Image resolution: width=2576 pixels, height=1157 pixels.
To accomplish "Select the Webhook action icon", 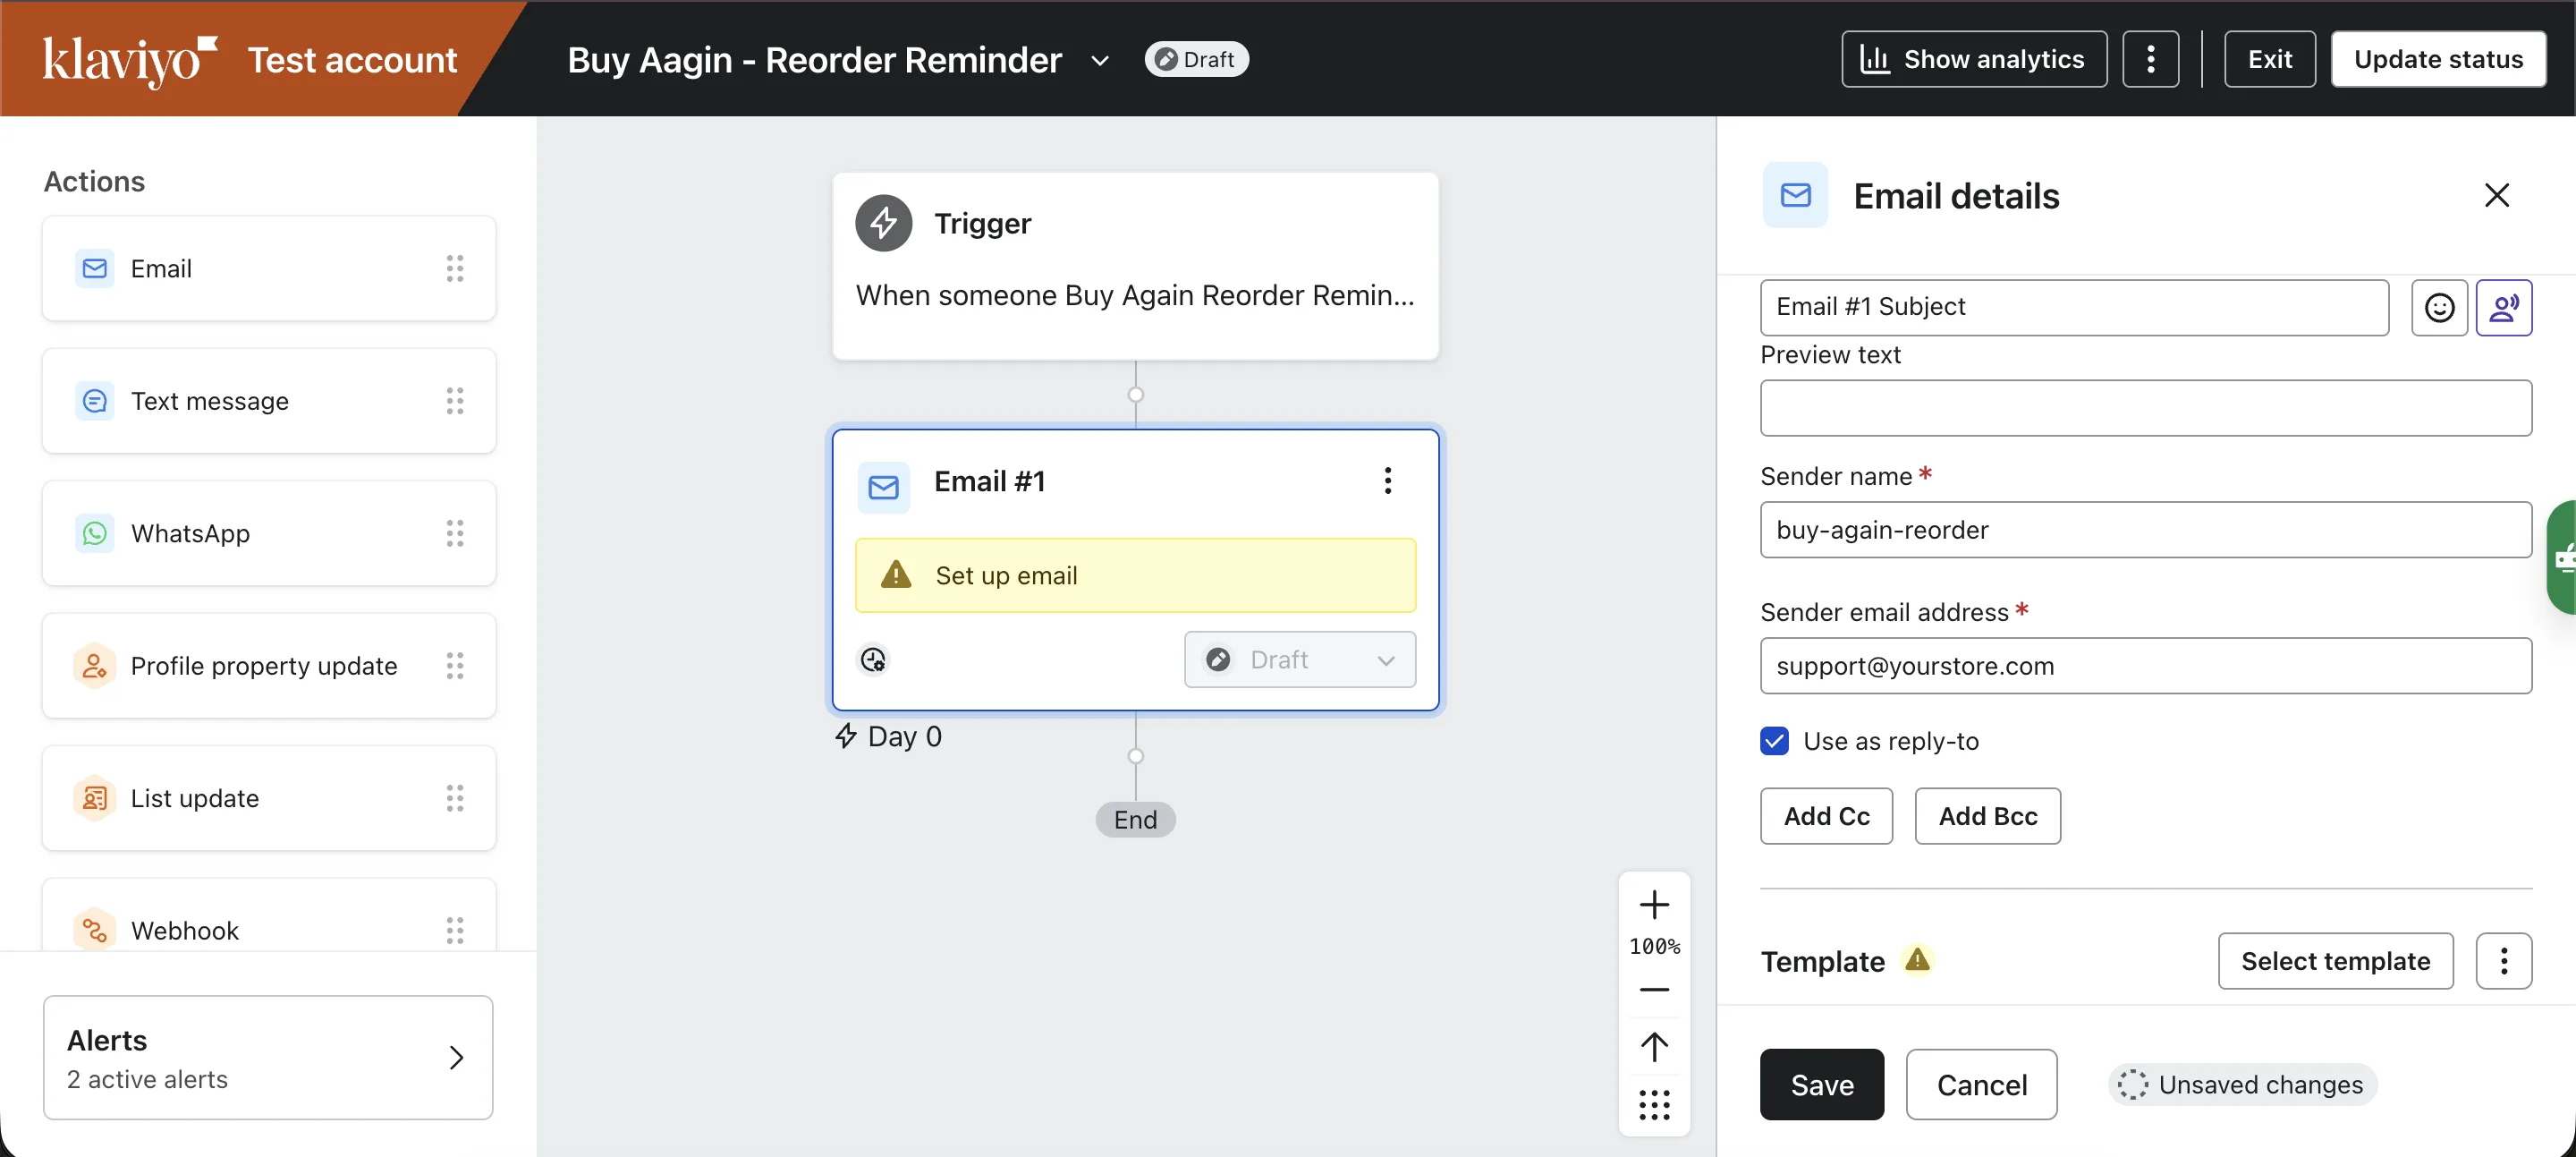I will (95, 930).
